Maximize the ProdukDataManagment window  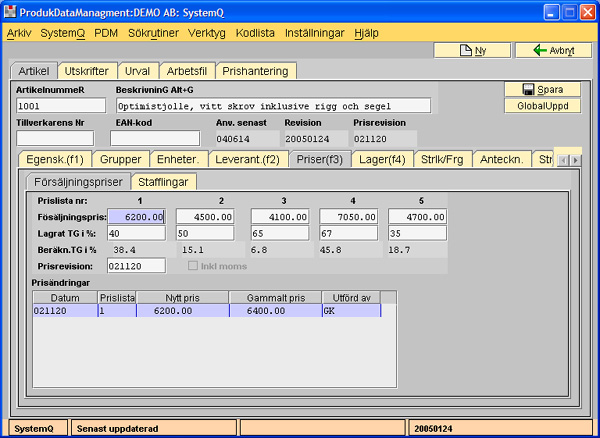(569, 13)
